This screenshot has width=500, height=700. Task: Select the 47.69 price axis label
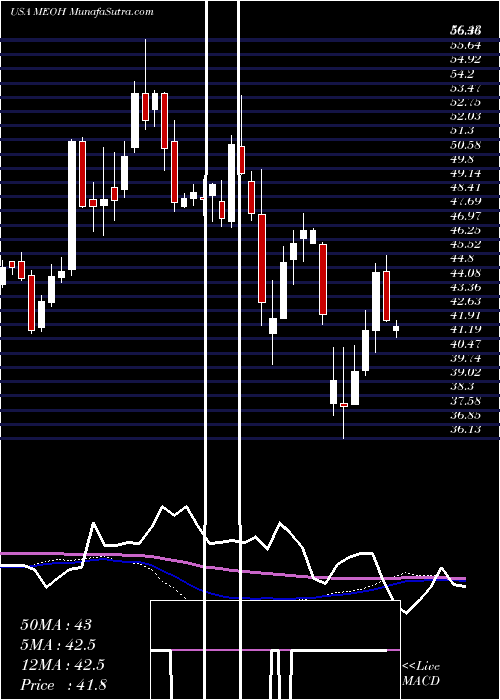tap(466, 202)
